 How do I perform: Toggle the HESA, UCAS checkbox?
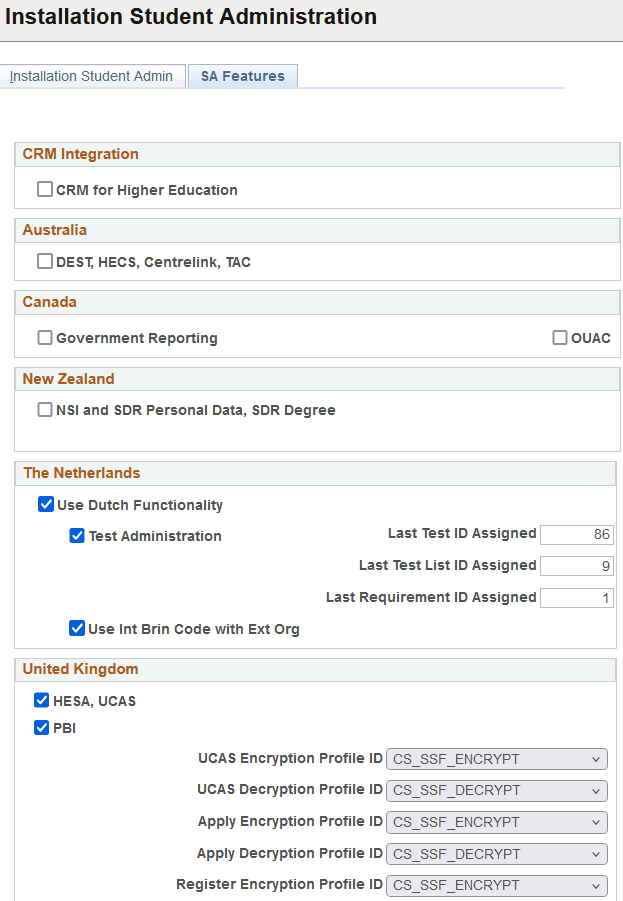click(x=42, y=701)
